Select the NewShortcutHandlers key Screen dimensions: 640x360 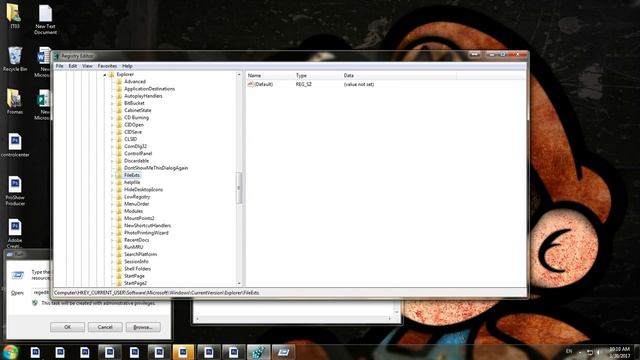pos(147,225)
